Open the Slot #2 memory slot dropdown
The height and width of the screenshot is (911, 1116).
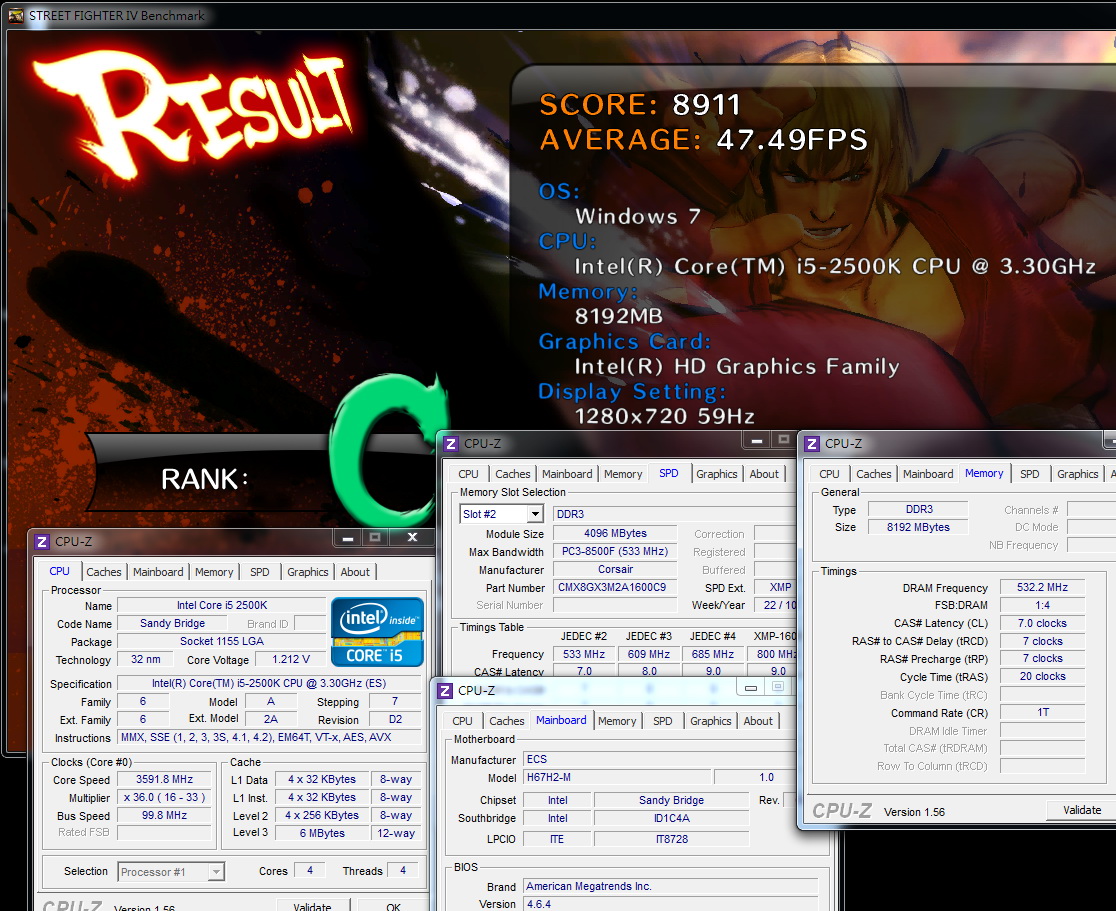tap(535, 514)
